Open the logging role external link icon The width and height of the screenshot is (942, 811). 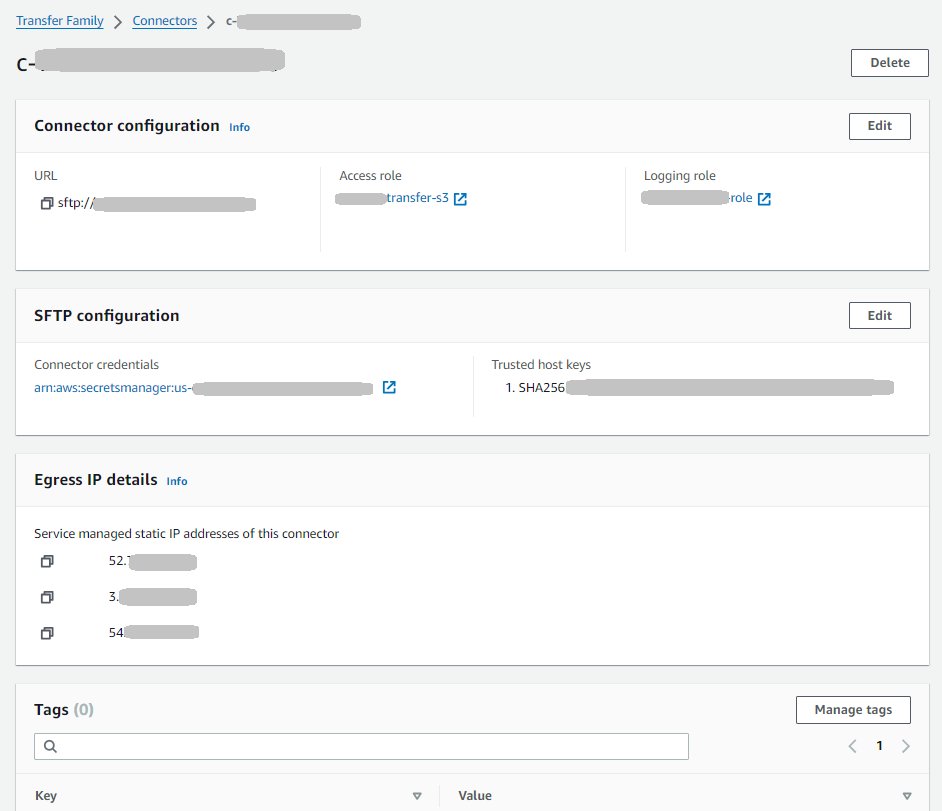[764, 199]
